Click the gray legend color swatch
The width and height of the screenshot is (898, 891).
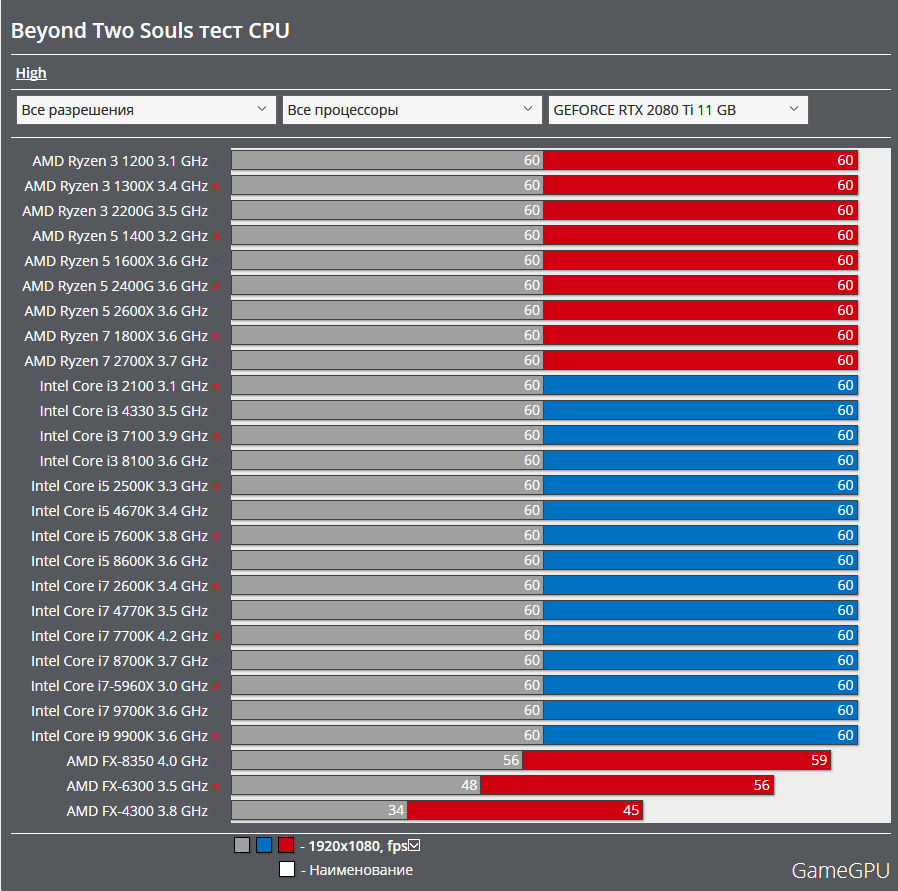[x=242, y=845]
